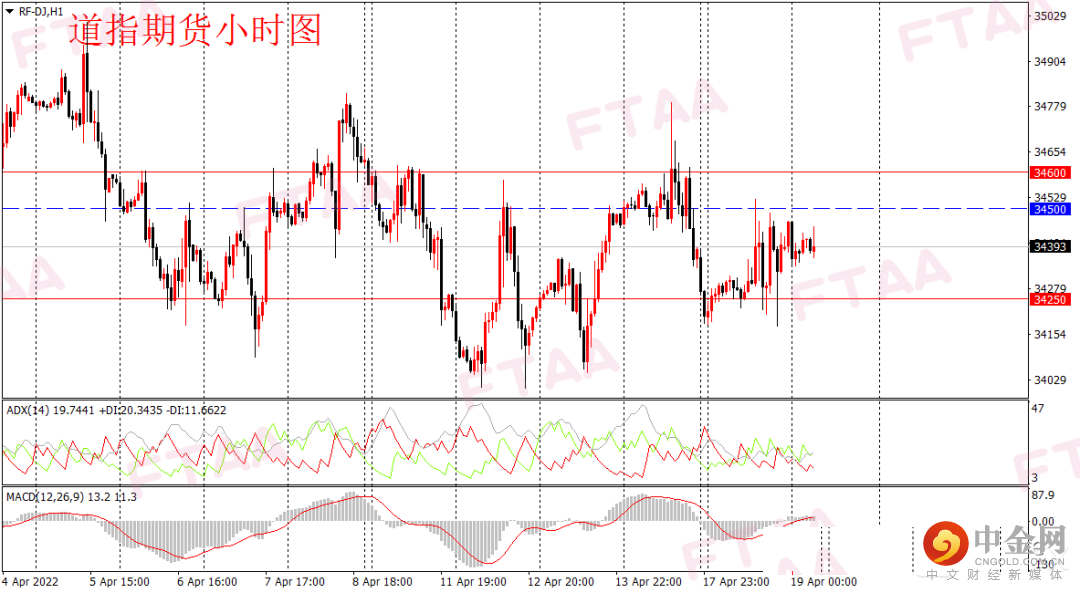This screenshot has height=593, width=1080.
Task: Select the MACD(12,26,9) indicator label
Action: click(47, 494)
